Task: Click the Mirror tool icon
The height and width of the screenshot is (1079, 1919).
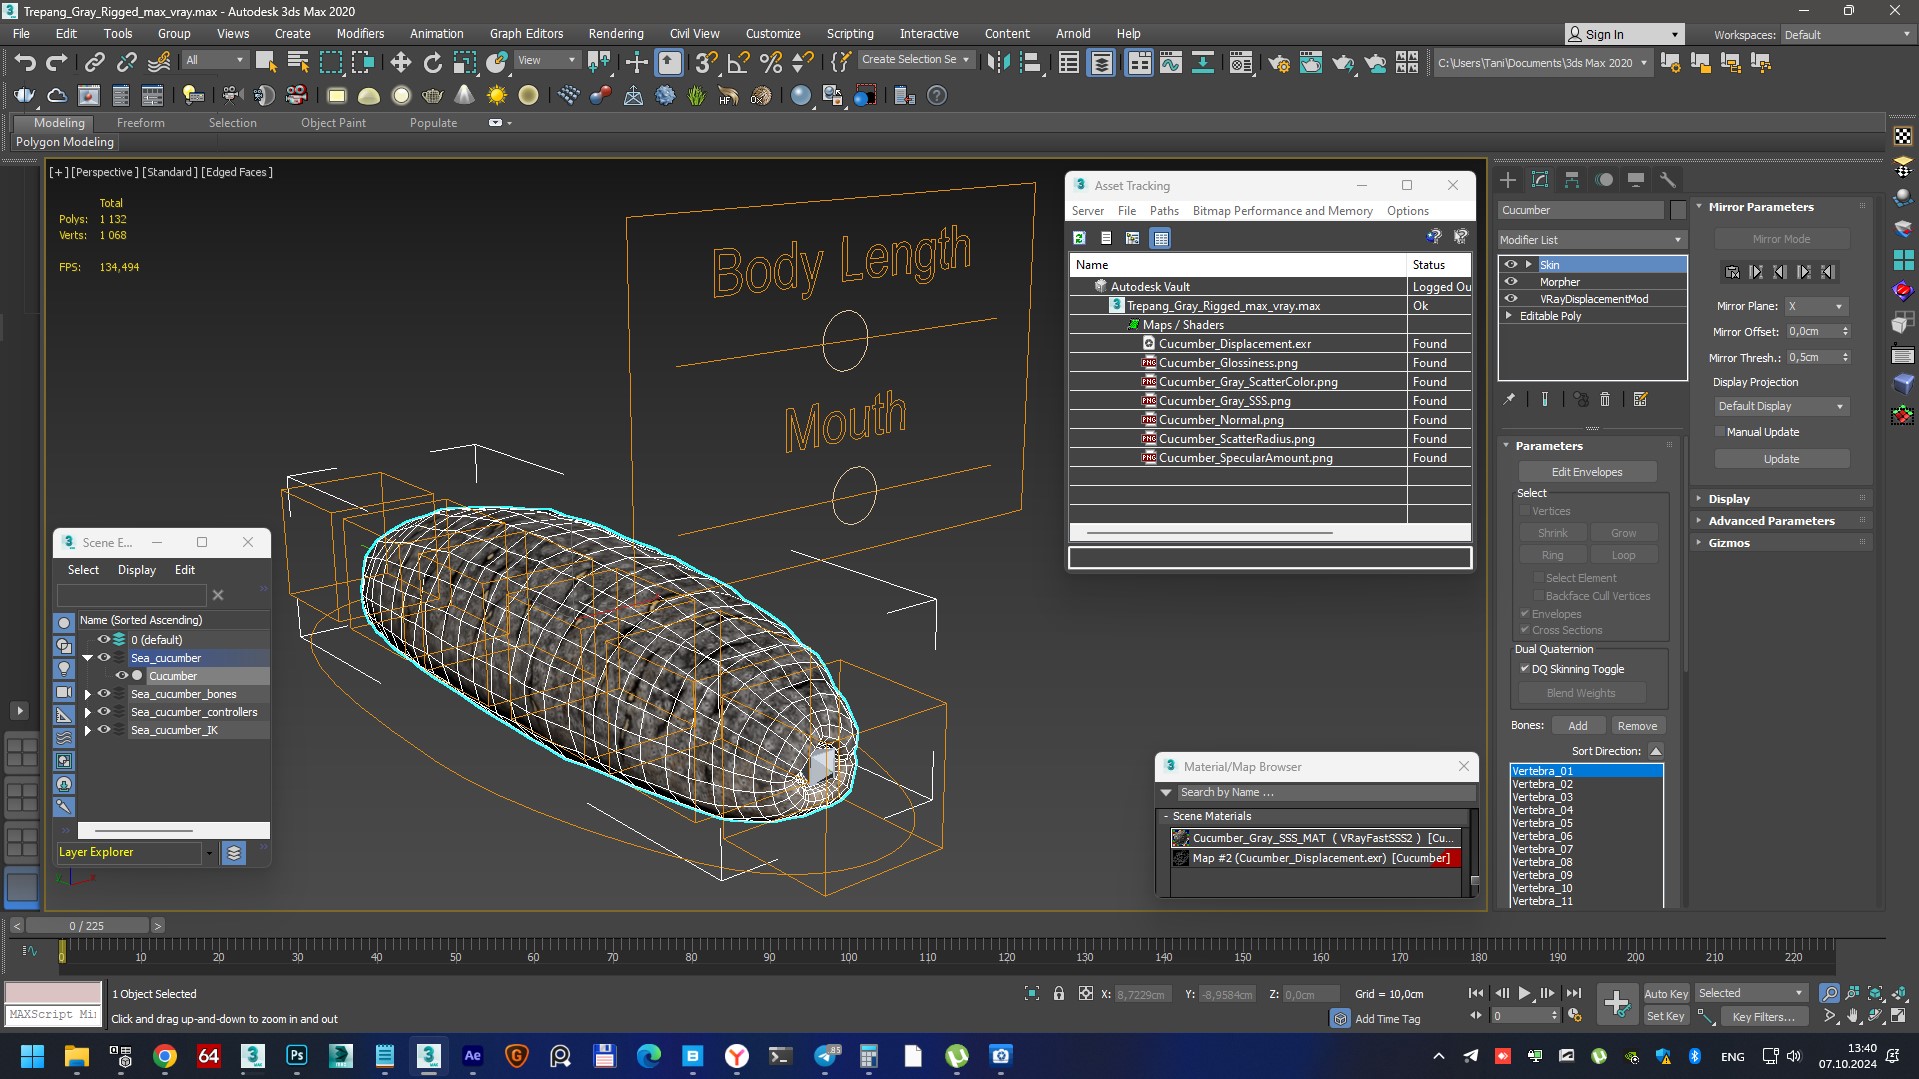Action: pos(998,63)
